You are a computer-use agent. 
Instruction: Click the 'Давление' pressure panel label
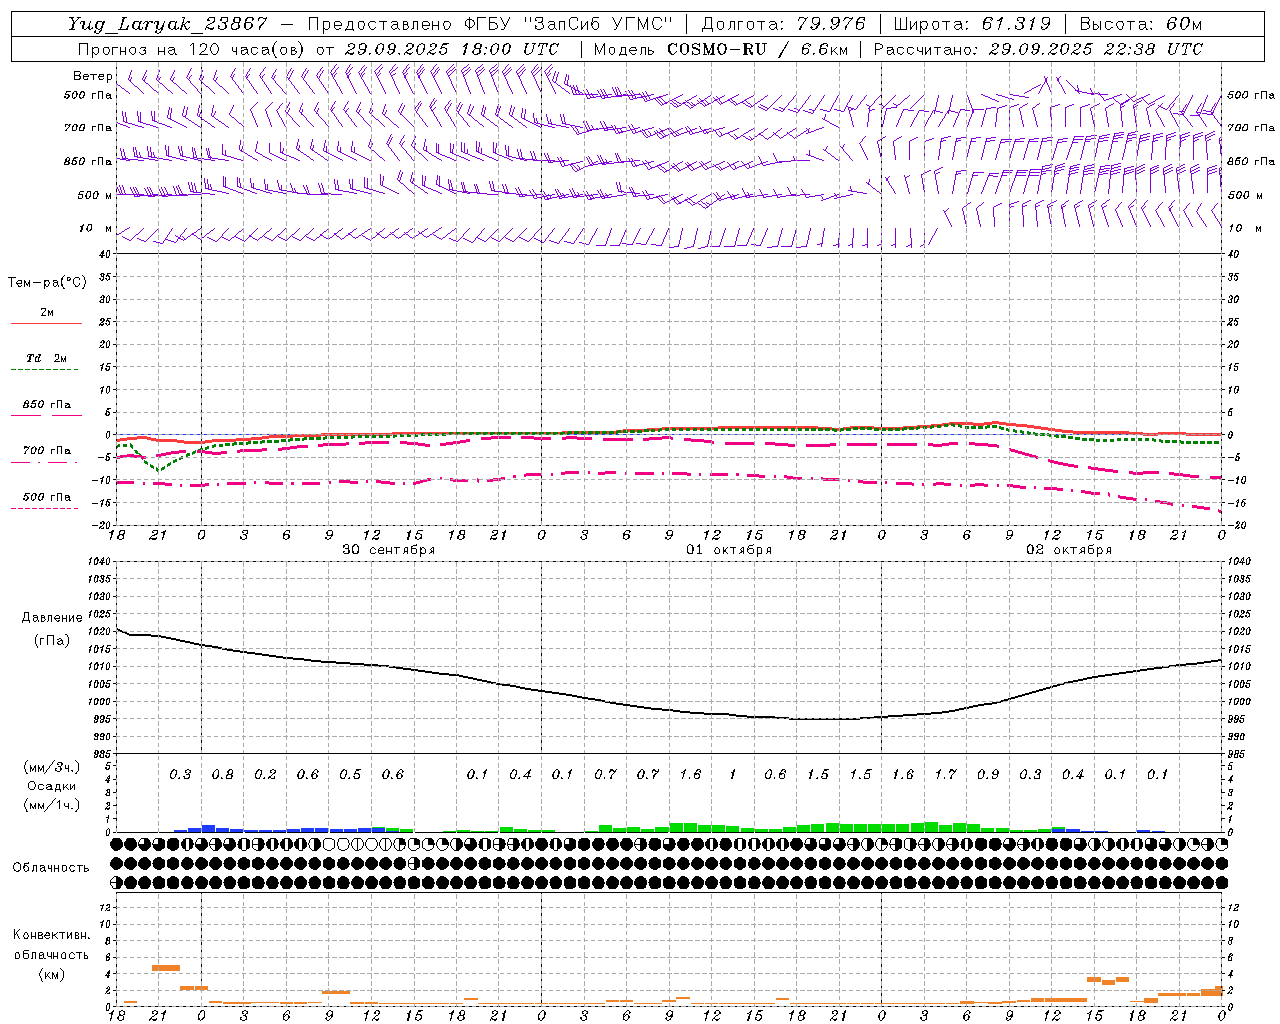point(52,618)
